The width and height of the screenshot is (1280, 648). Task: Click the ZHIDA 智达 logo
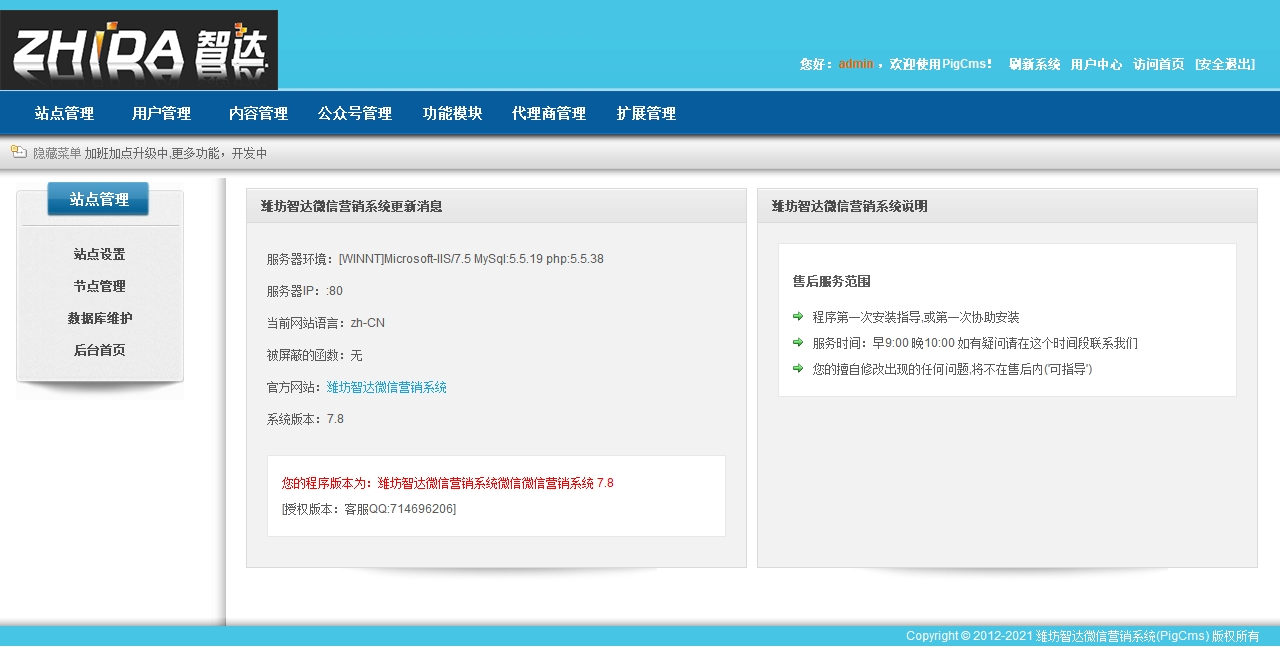[139, 50]
